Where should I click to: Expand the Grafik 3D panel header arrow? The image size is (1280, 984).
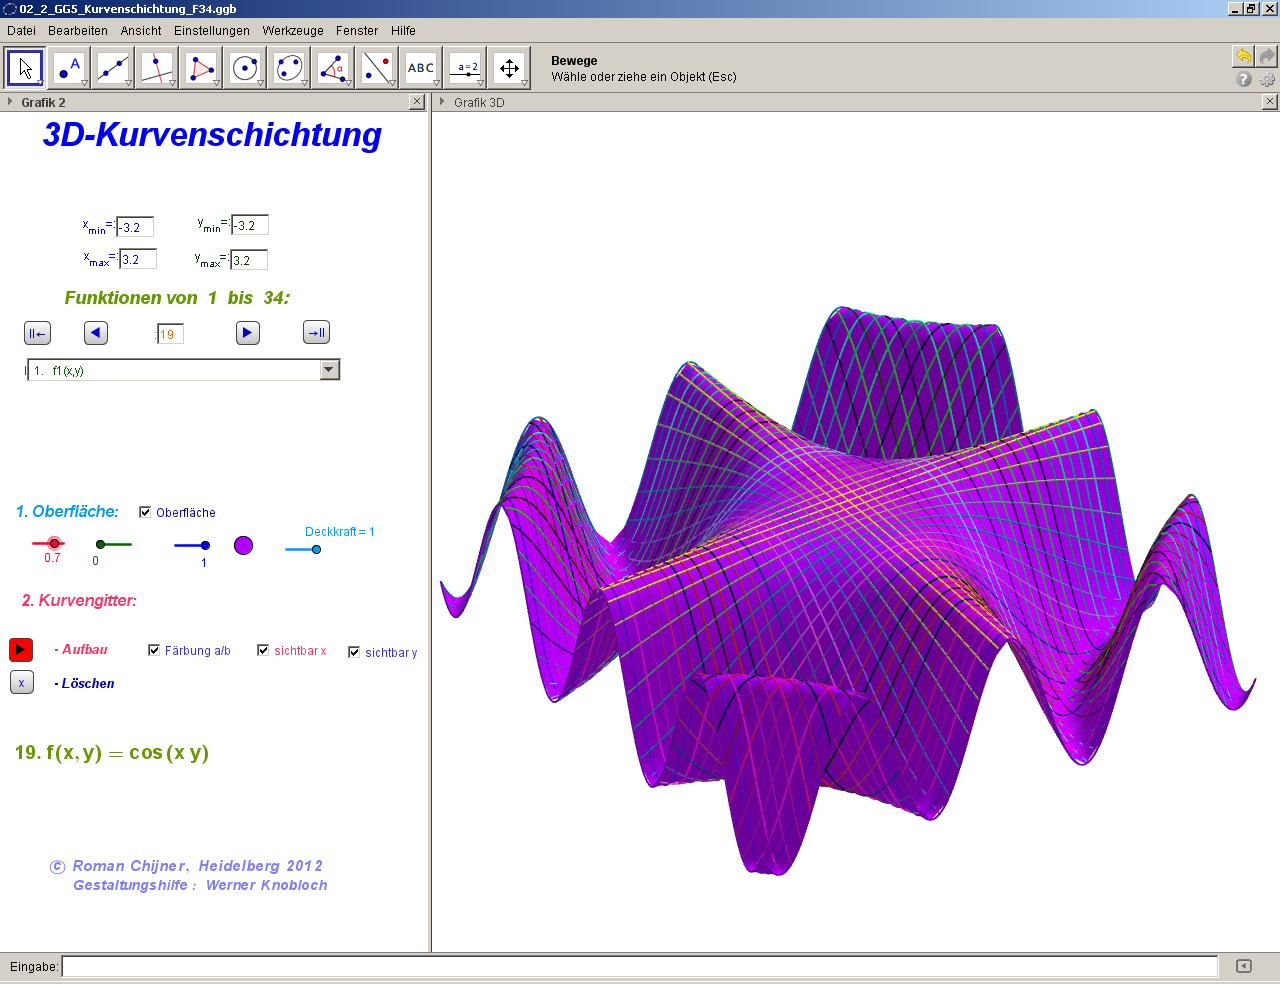click(442, 102)
